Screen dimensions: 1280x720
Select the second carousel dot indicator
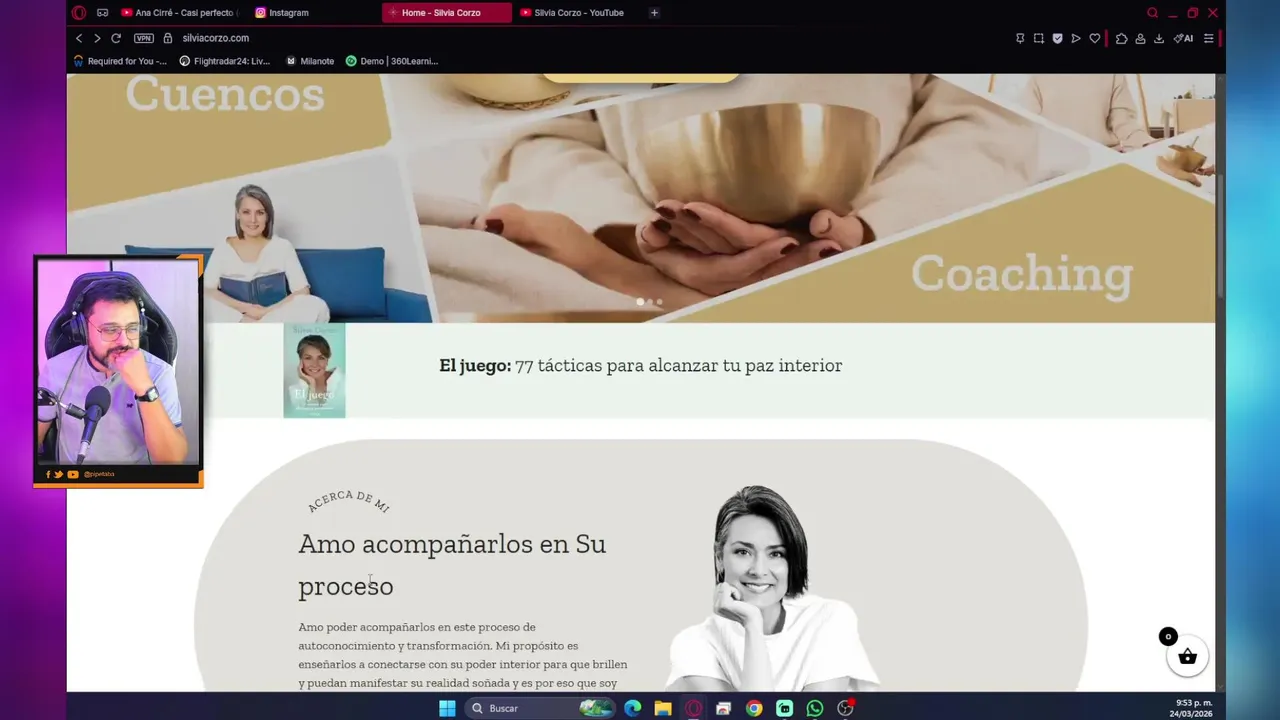coord(650,301)
